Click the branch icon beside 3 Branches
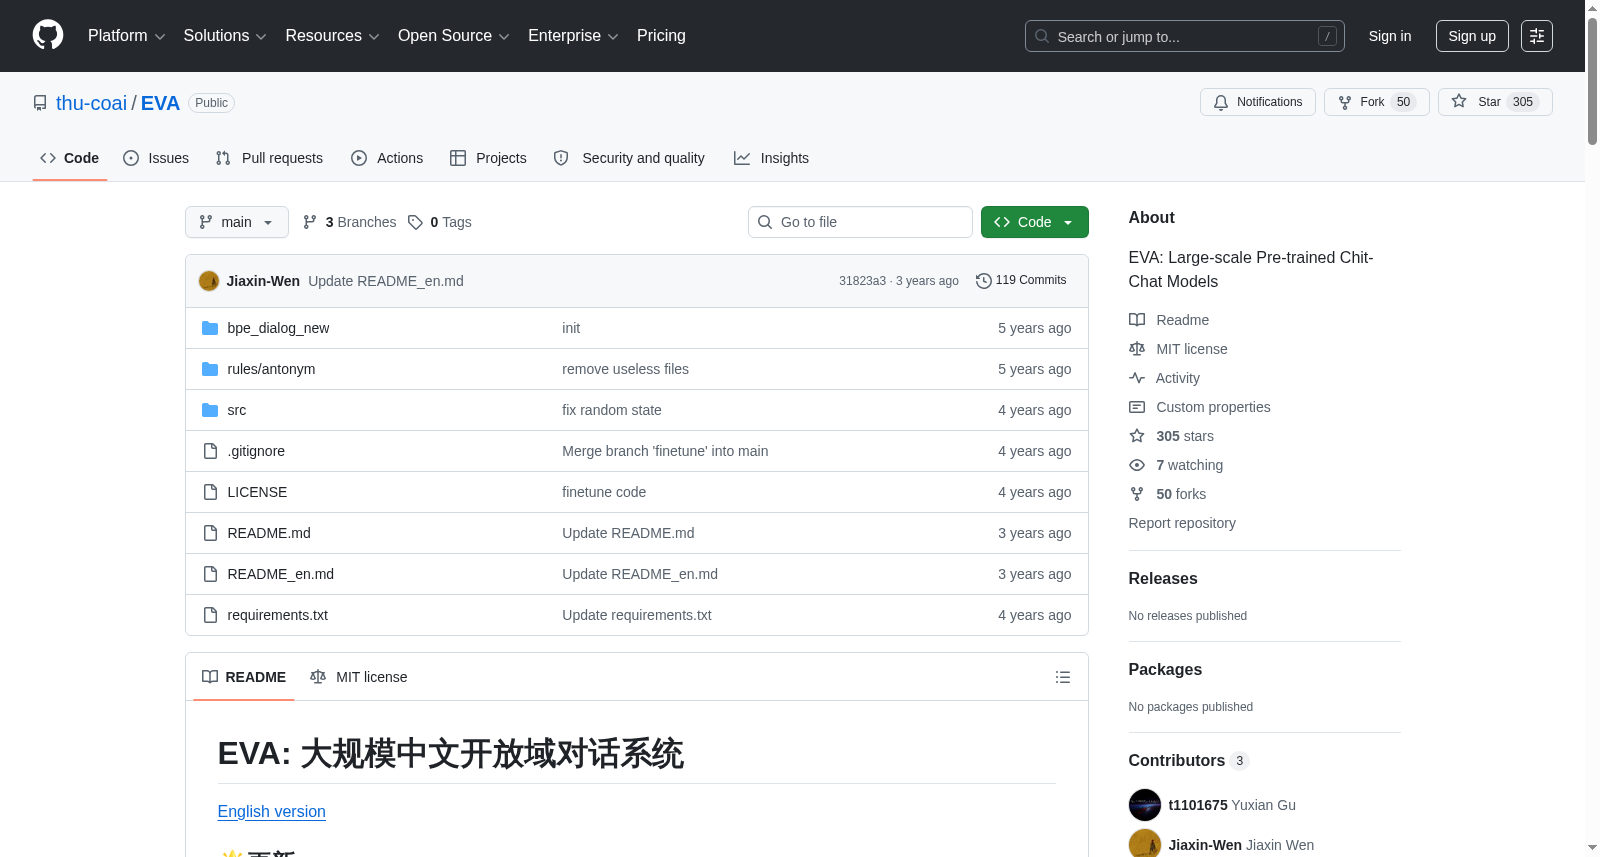 coord(310,222)
